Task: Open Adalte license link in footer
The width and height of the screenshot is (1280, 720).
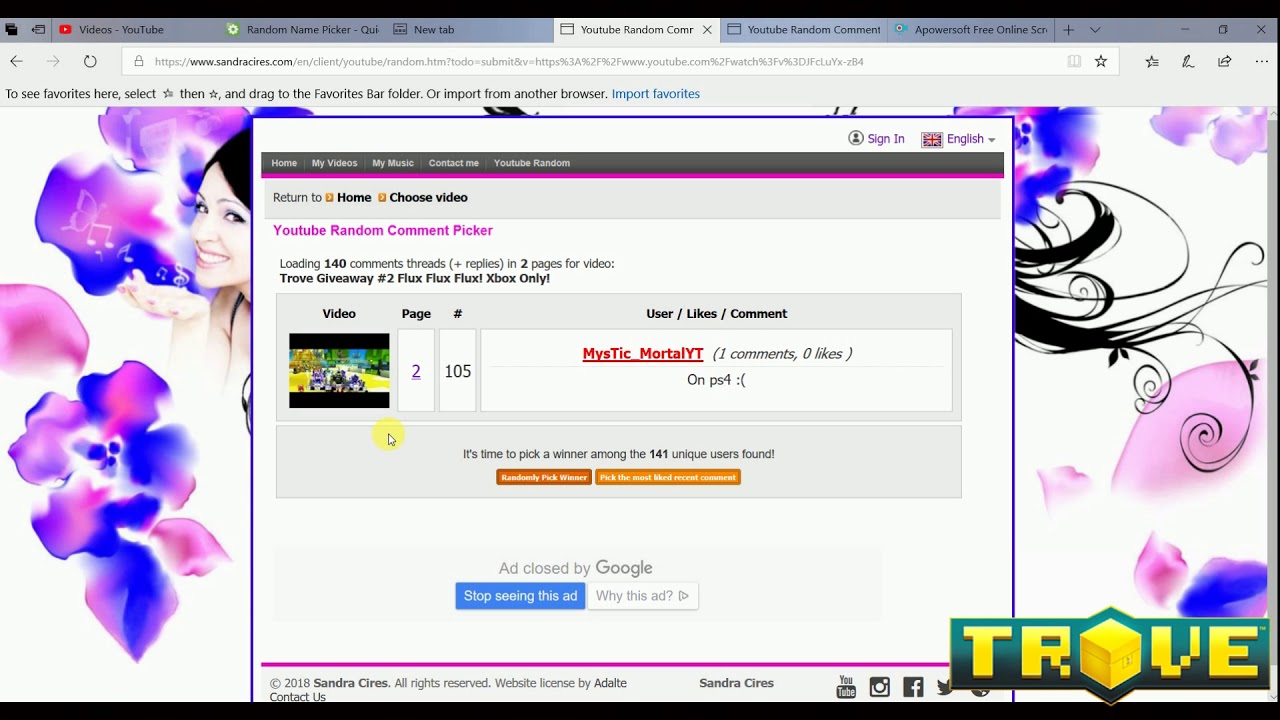Action: [610, 683]
